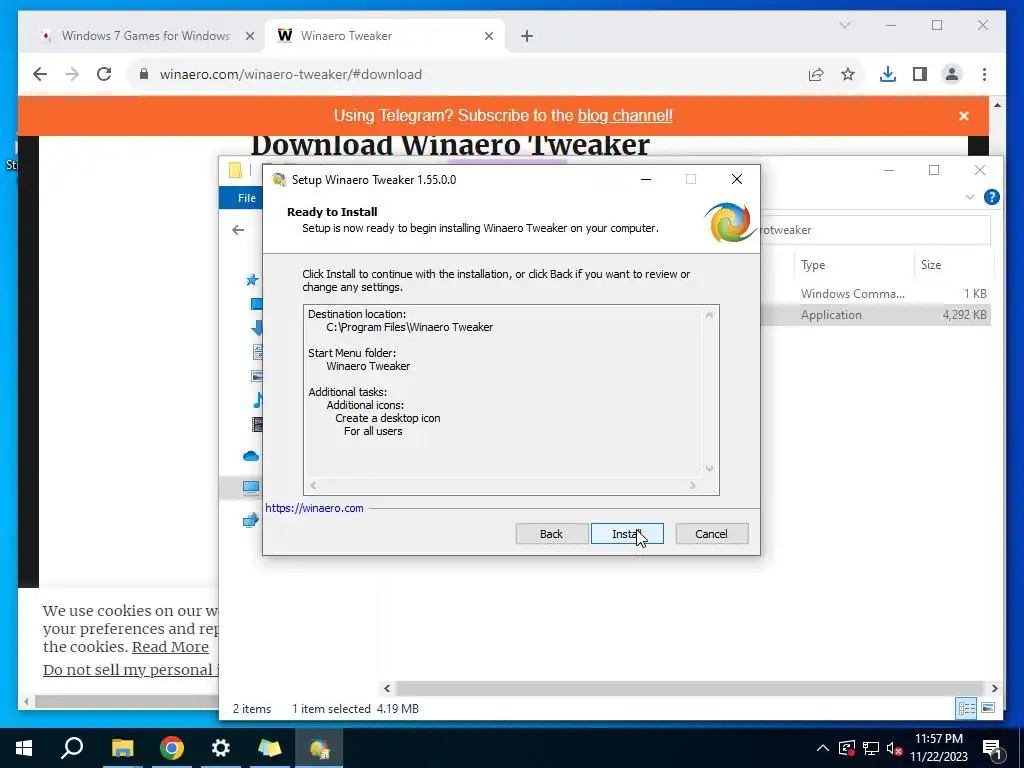The width and height of the screenshot is (1024, 768).
Task: Select This PC in Explorer sidebar
Action: click(251, 487)
